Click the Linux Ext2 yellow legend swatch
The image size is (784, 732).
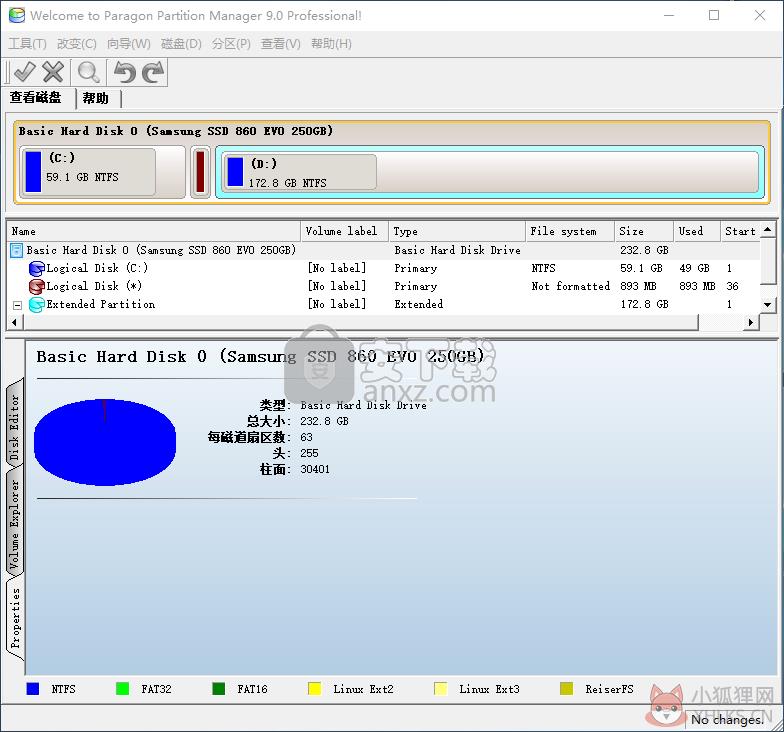coord(314,688)
